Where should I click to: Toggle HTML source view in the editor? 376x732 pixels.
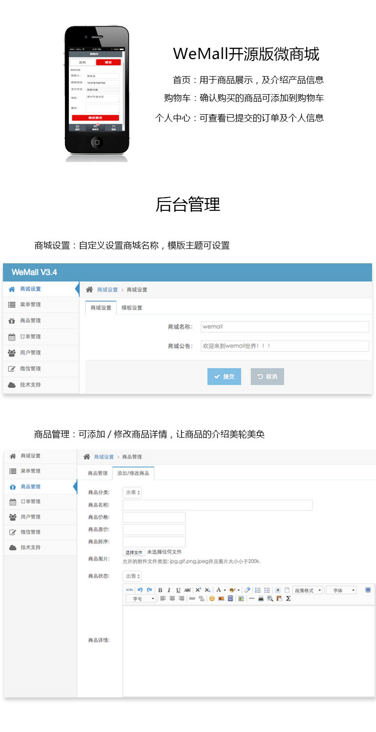(130, 590)
